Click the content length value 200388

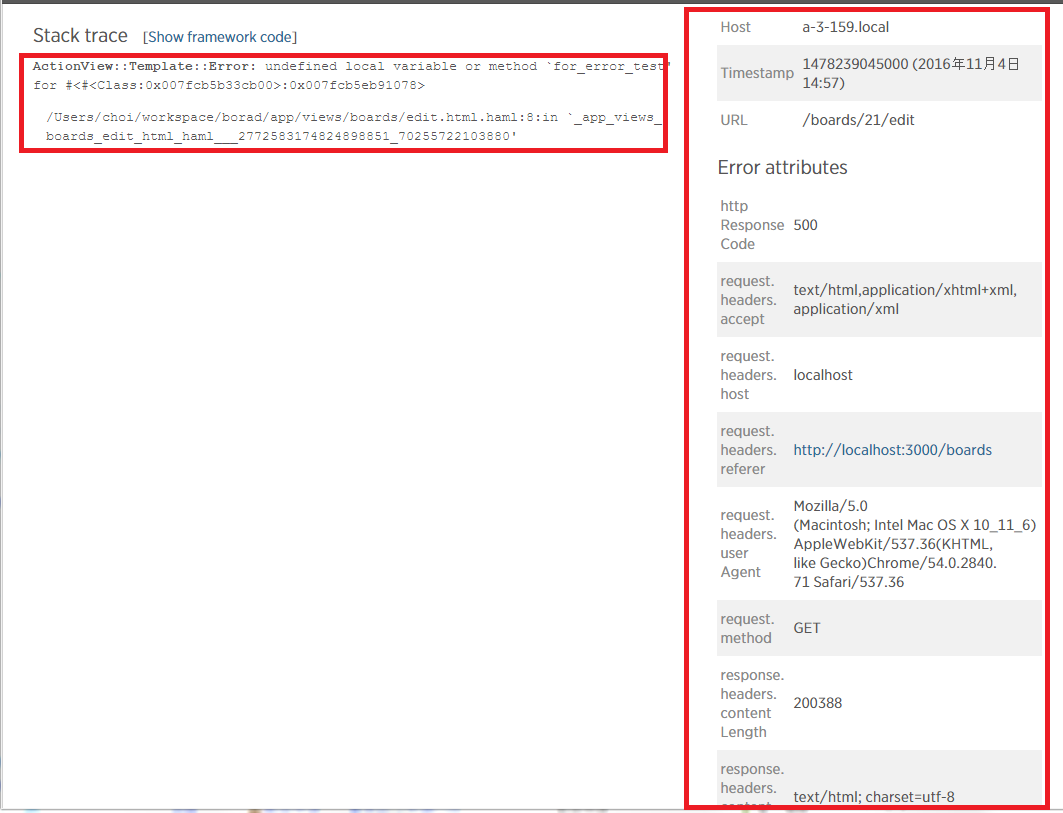[x=817, y=703]
